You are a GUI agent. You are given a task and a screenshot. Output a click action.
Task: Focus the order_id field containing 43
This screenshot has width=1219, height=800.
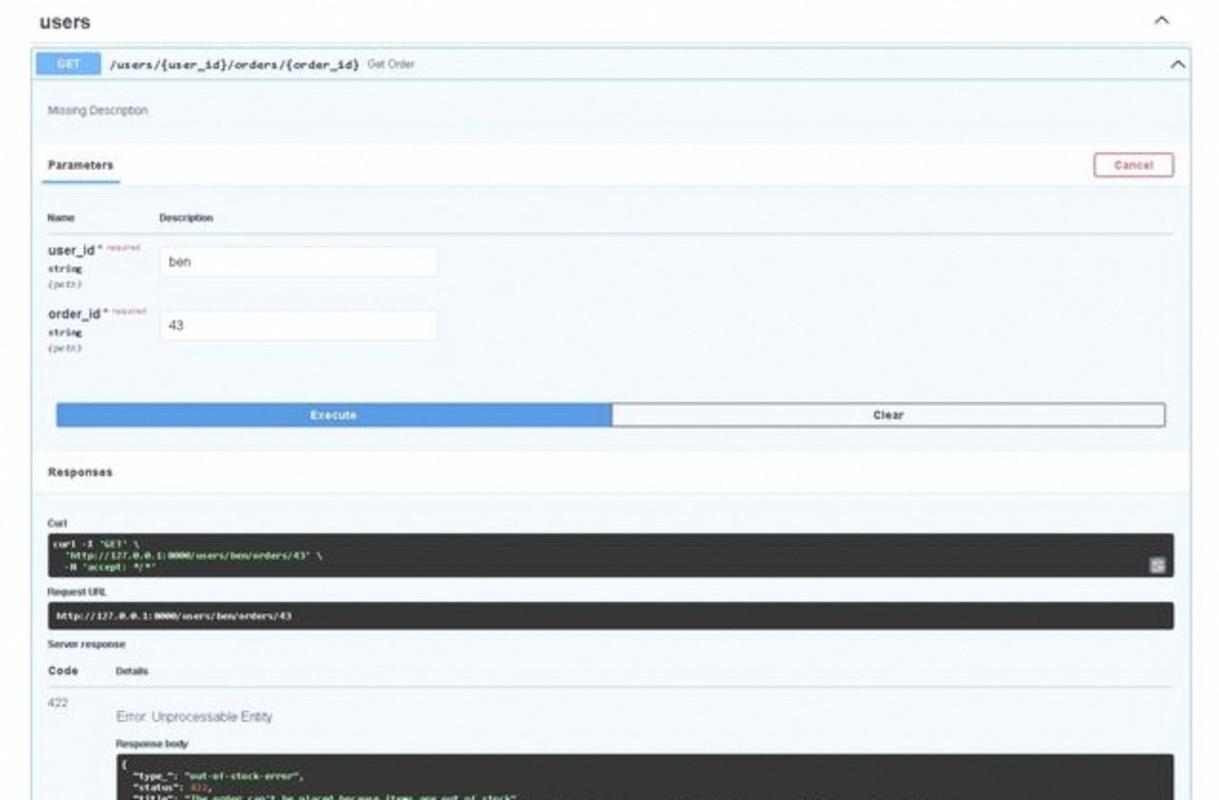click(298, 326)
